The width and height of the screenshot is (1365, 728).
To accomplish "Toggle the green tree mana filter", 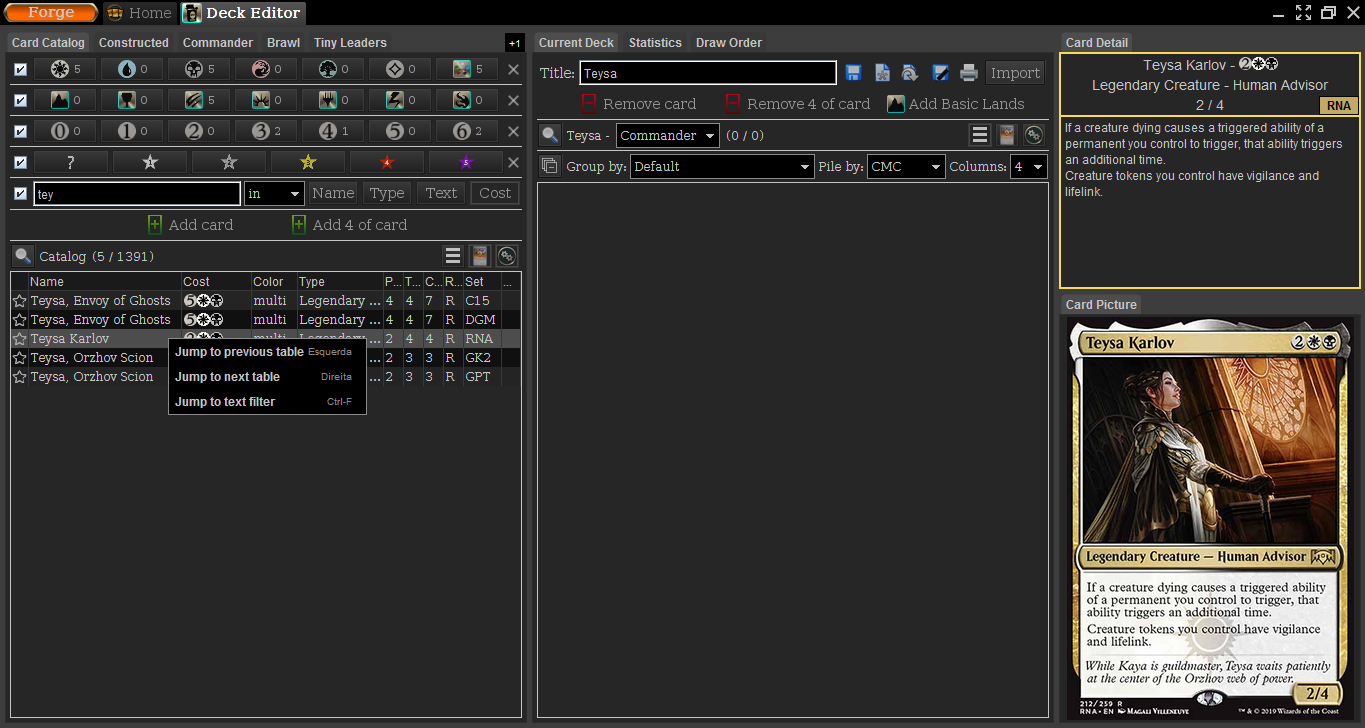I will (332, 69).
